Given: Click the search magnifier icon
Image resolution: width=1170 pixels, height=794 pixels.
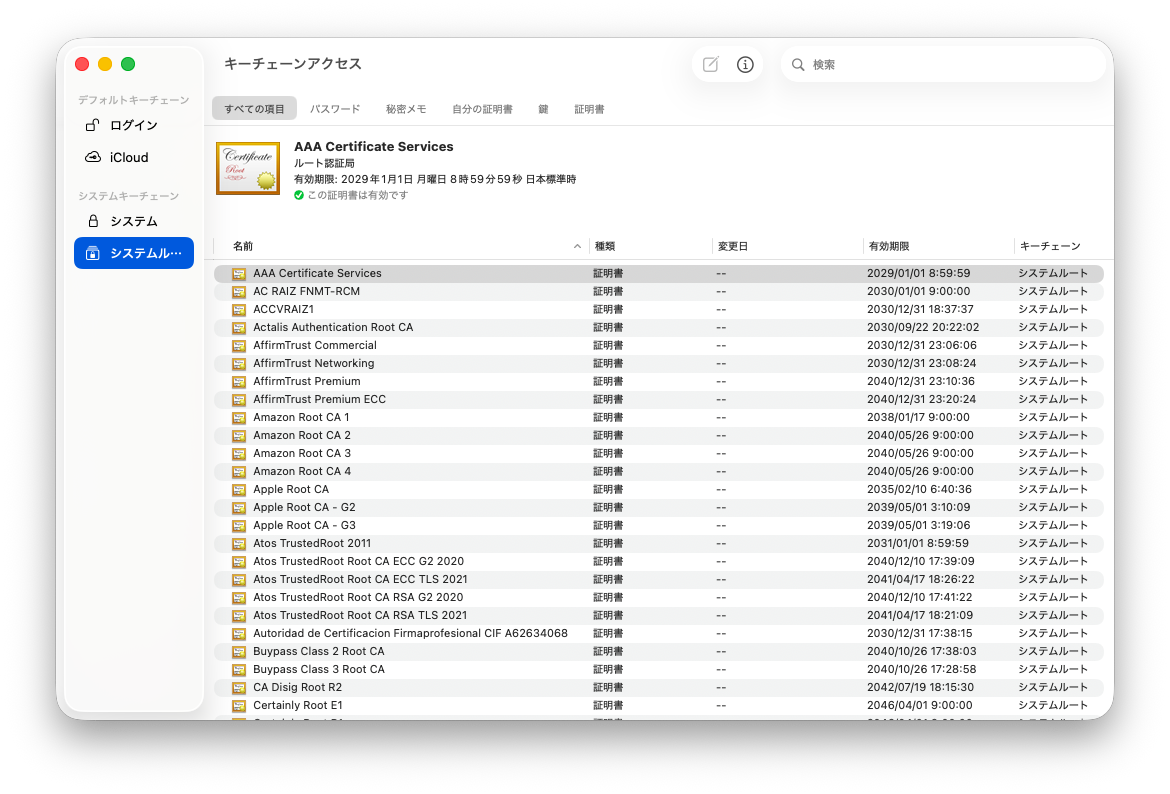Looking at the screenshot, I should (x=798, y=65).
